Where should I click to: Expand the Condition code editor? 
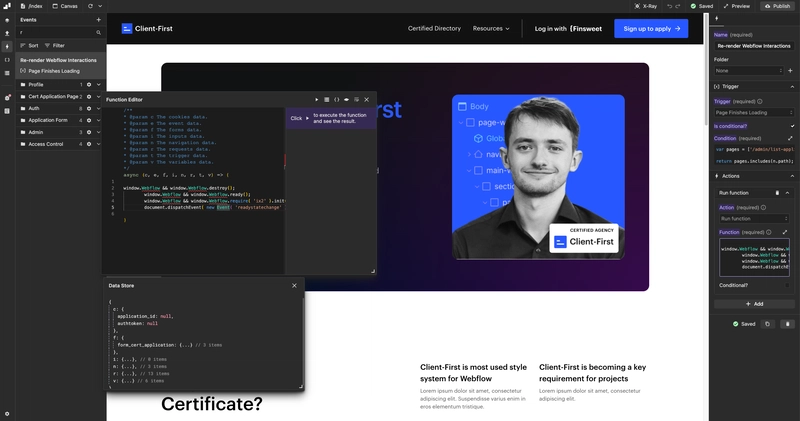pos(790,138)
